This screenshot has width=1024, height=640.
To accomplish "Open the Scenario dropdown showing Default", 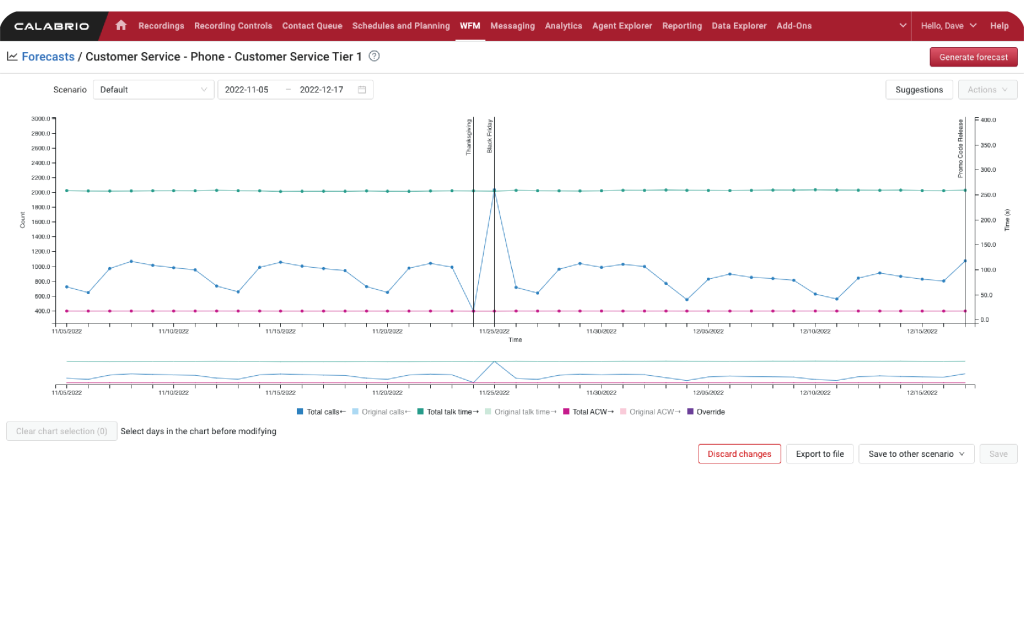I will [x=153, y=89].
